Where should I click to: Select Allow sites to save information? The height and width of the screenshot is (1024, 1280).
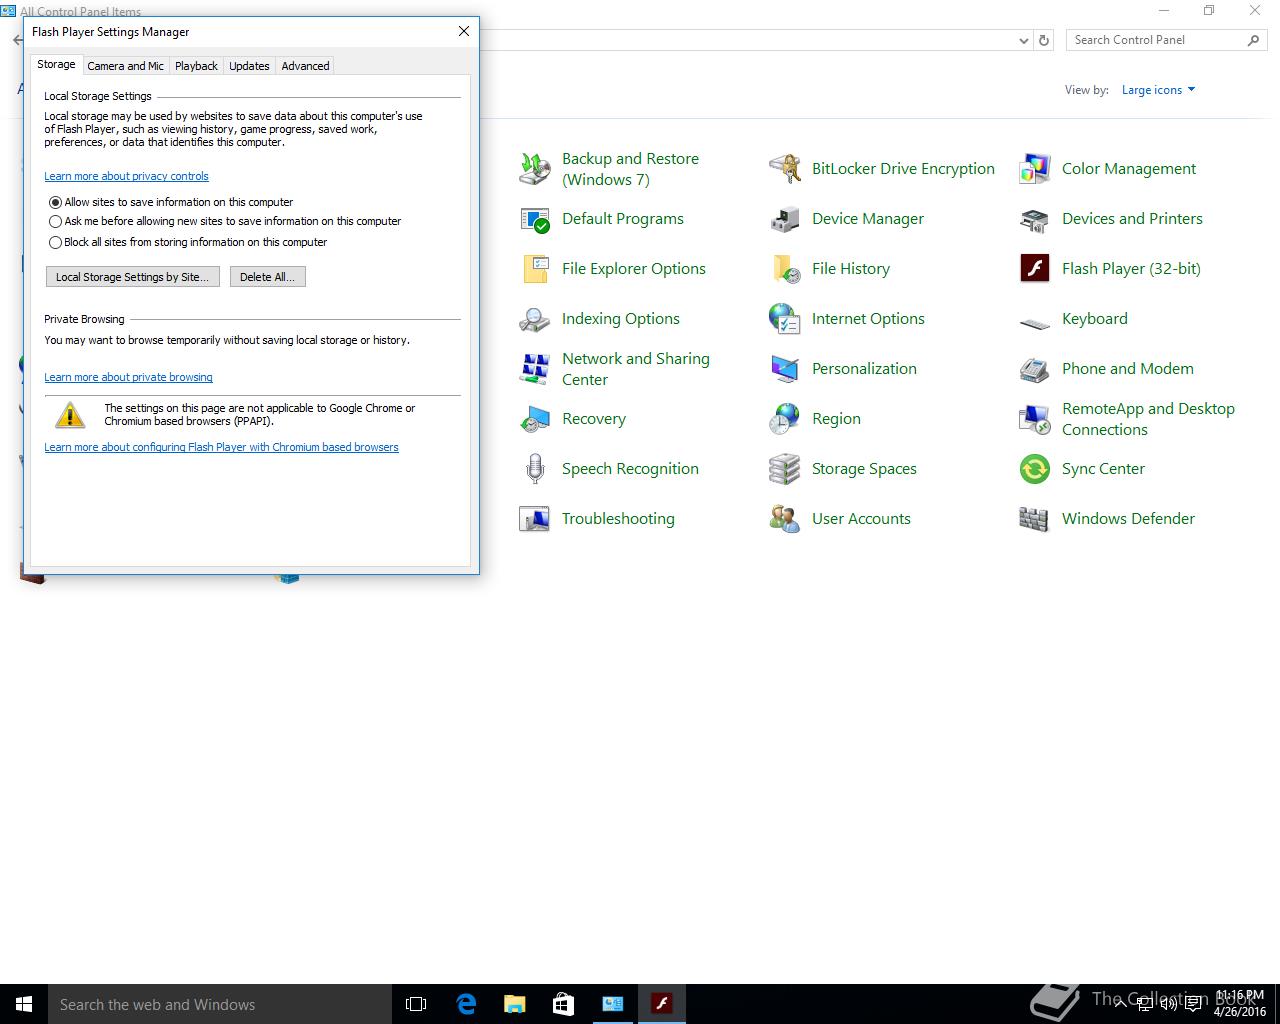pos(56,202)
